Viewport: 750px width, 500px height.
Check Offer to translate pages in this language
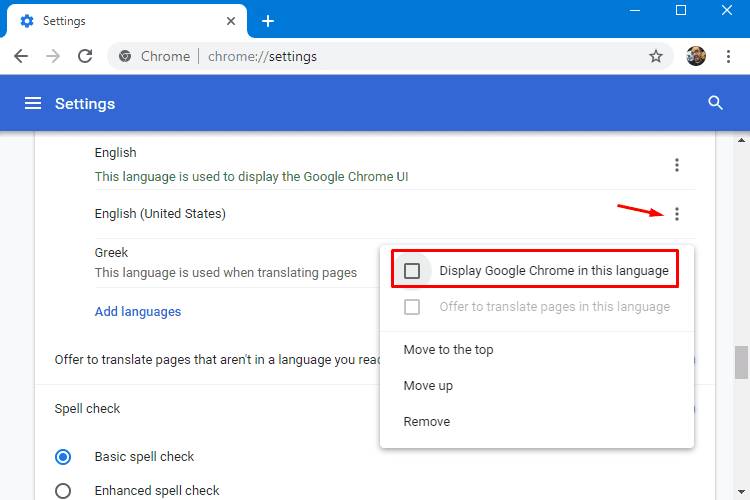pyautogui.click(x=412, y=307)
